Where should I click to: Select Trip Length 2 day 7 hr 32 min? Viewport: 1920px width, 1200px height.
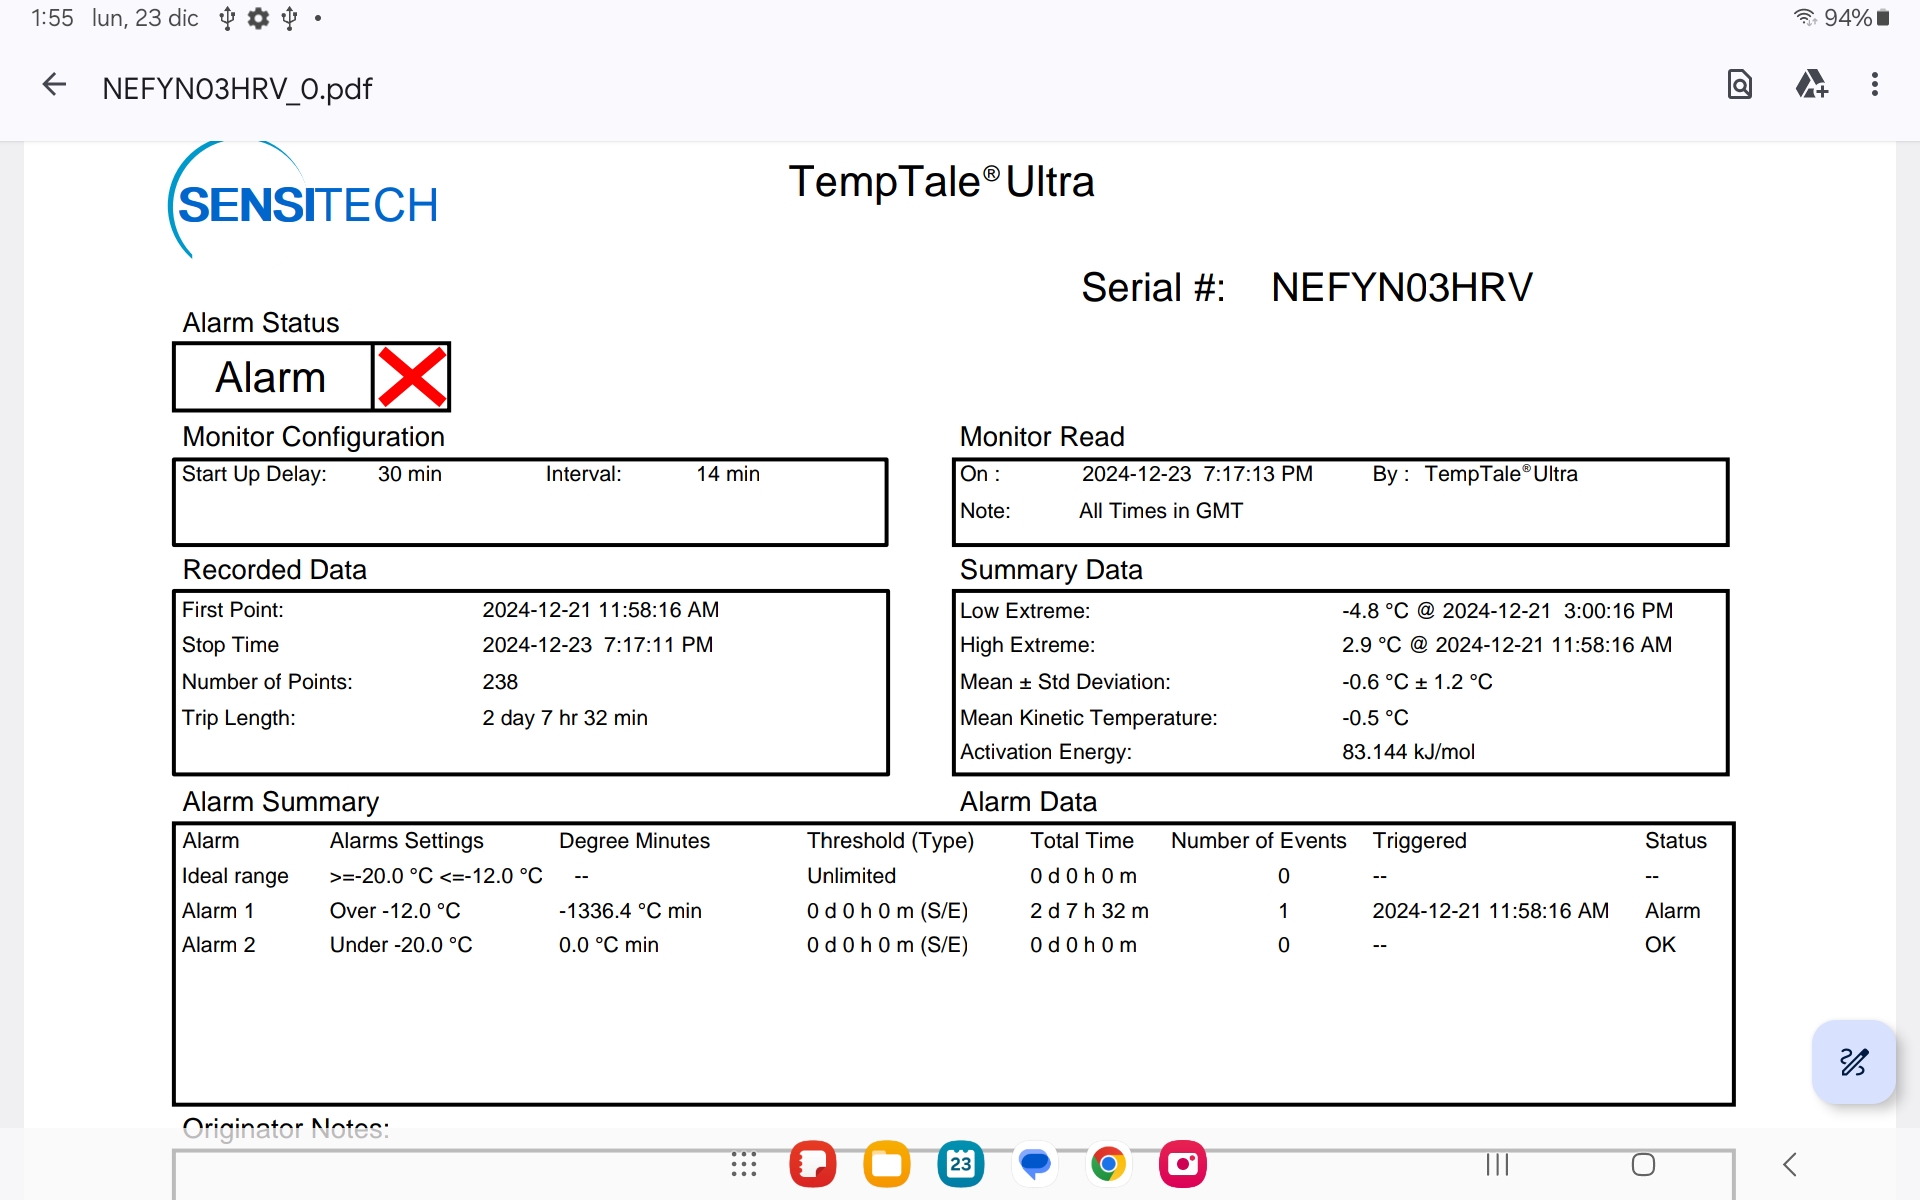565,718
